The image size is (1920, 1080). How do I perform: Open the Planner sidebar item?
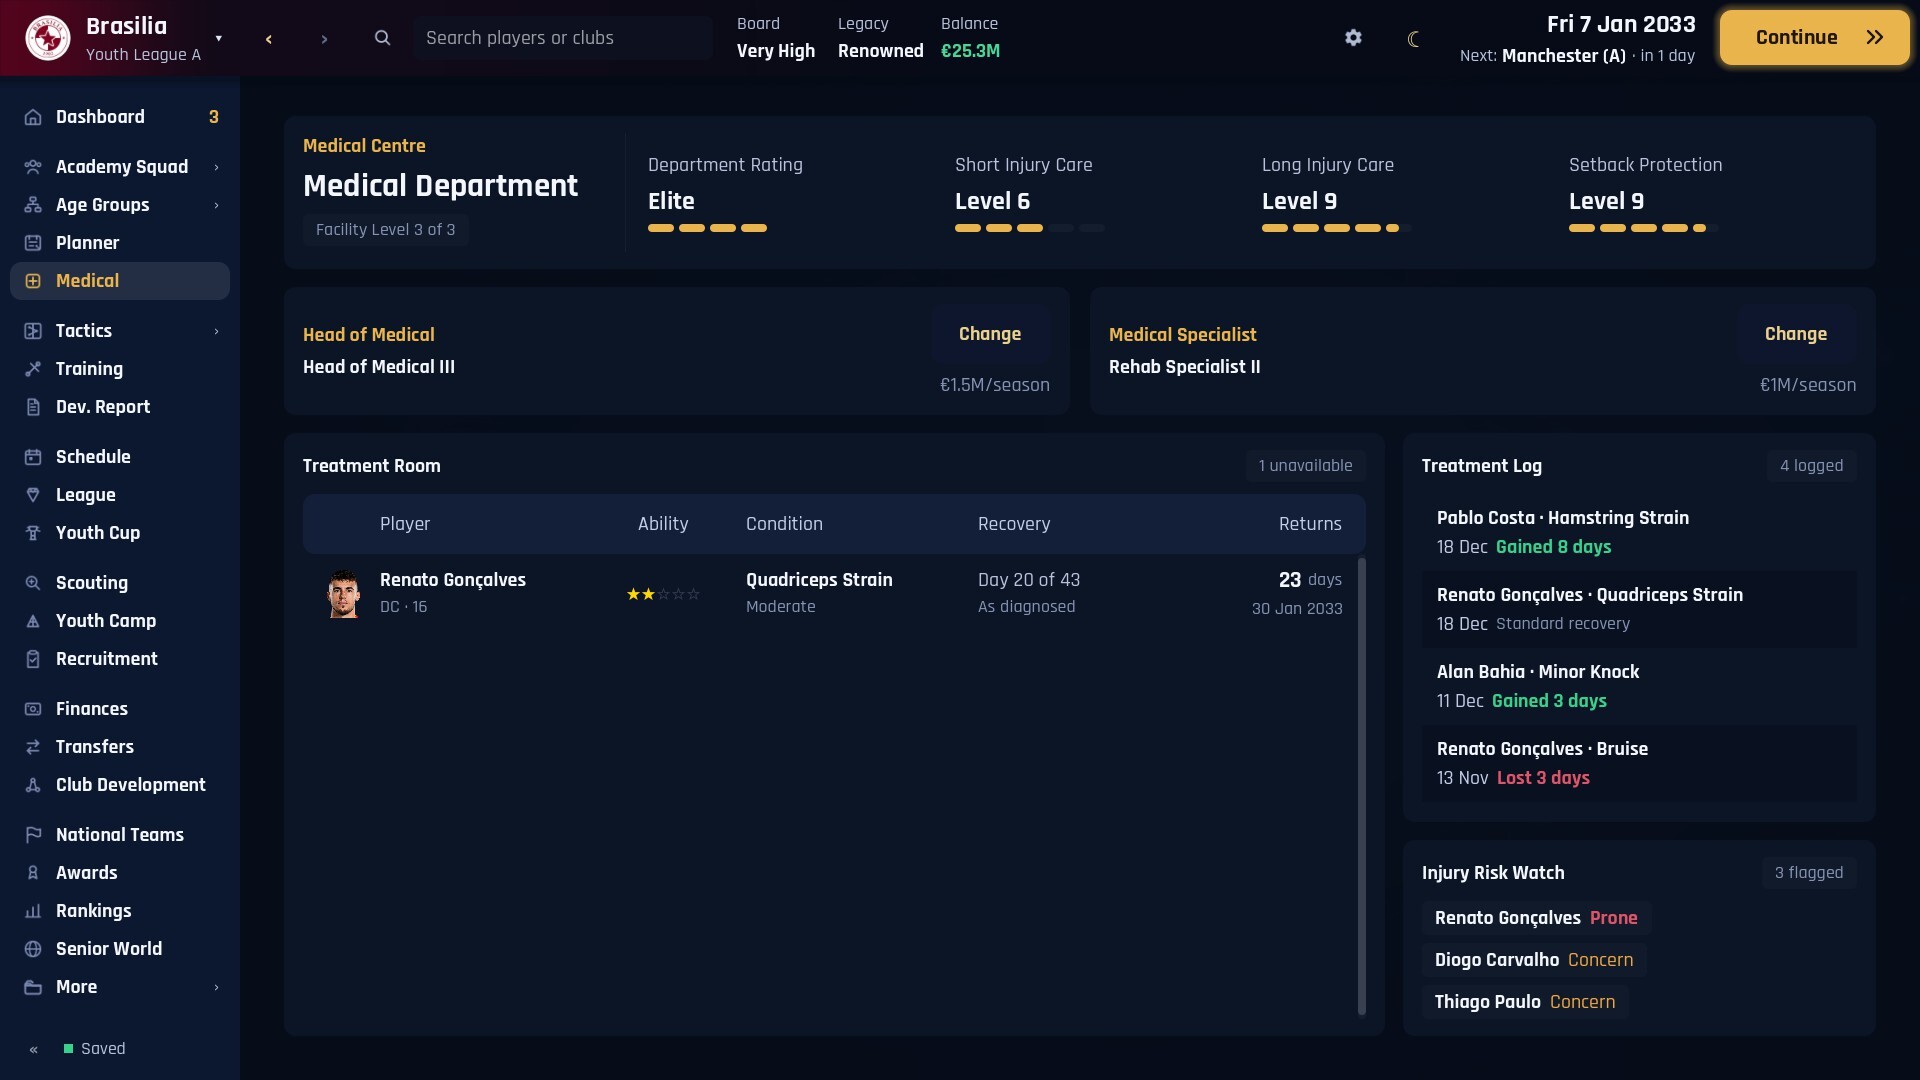120,243
